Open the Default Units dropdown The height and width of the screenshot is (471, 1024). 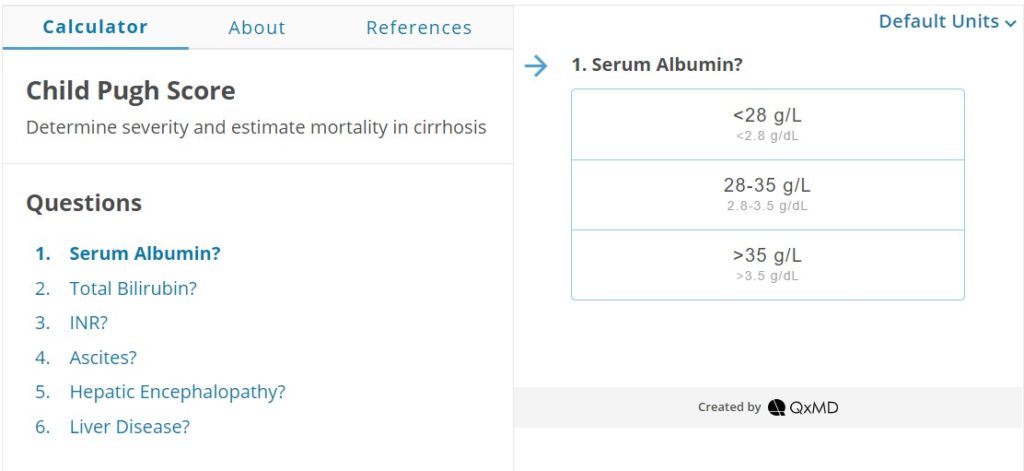click(947, 22)
